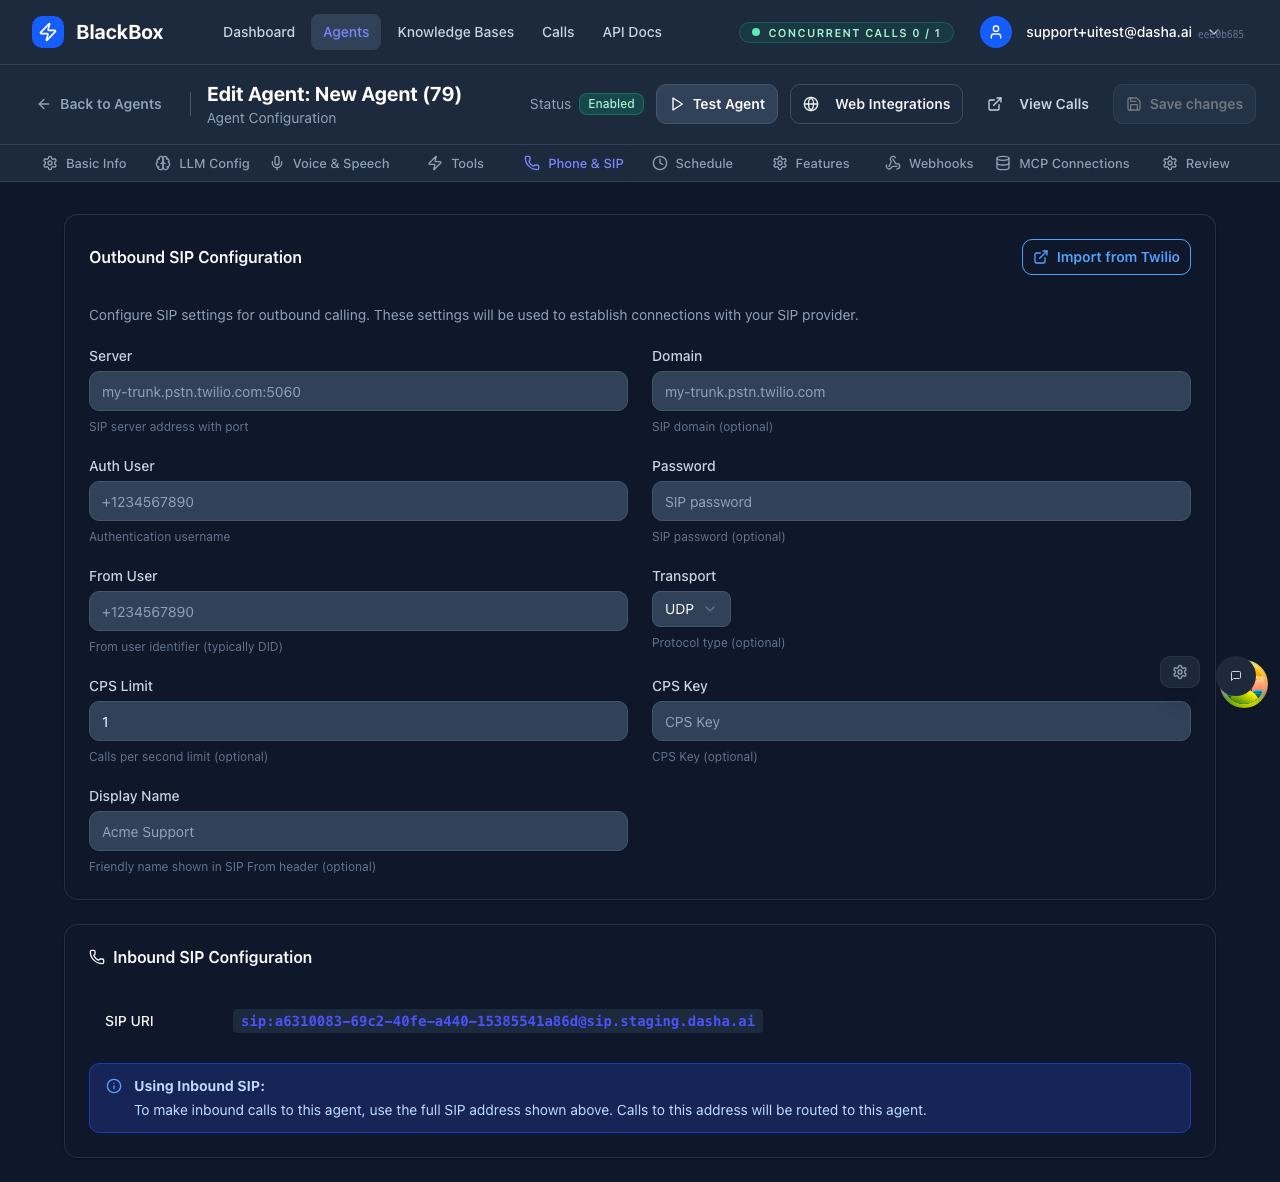The height and width of the screenshot is (1182, 1280).
Task: Open the Voice & Speech tab
Action: (x=330, y=163)
